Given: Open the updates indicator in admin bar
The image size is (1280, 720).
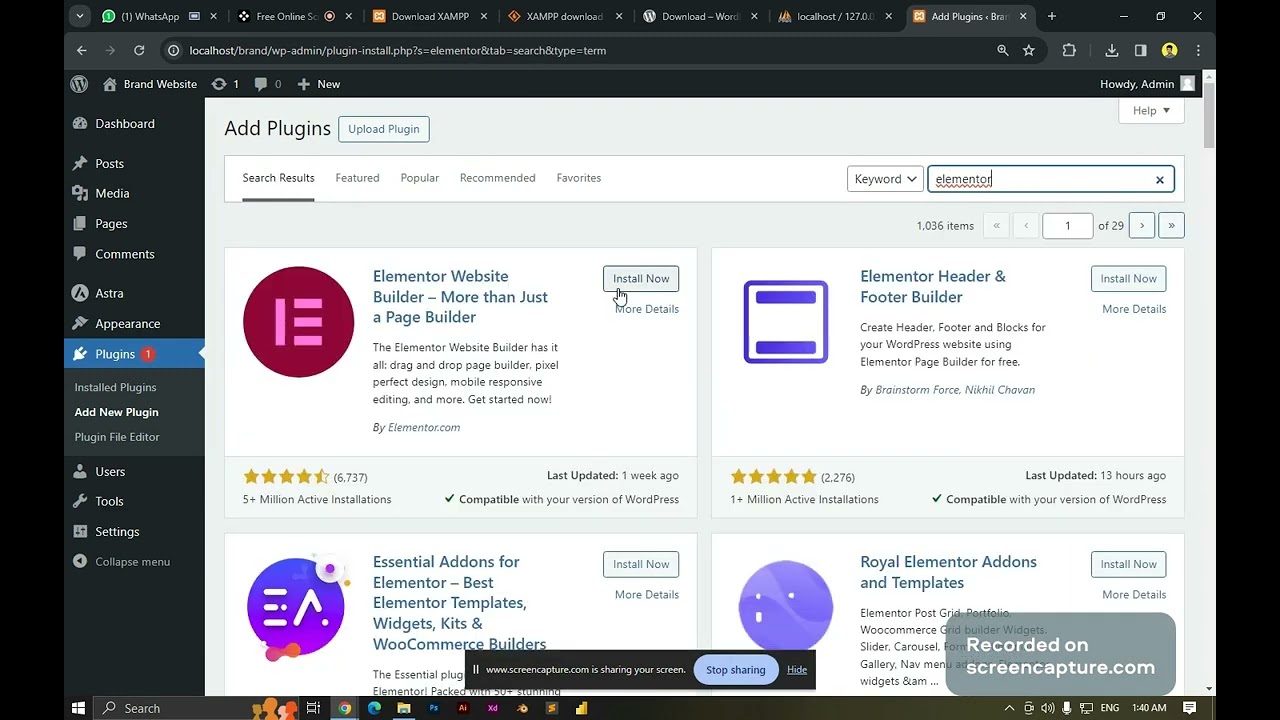Looking at the screenshot, I should [225, 84].
